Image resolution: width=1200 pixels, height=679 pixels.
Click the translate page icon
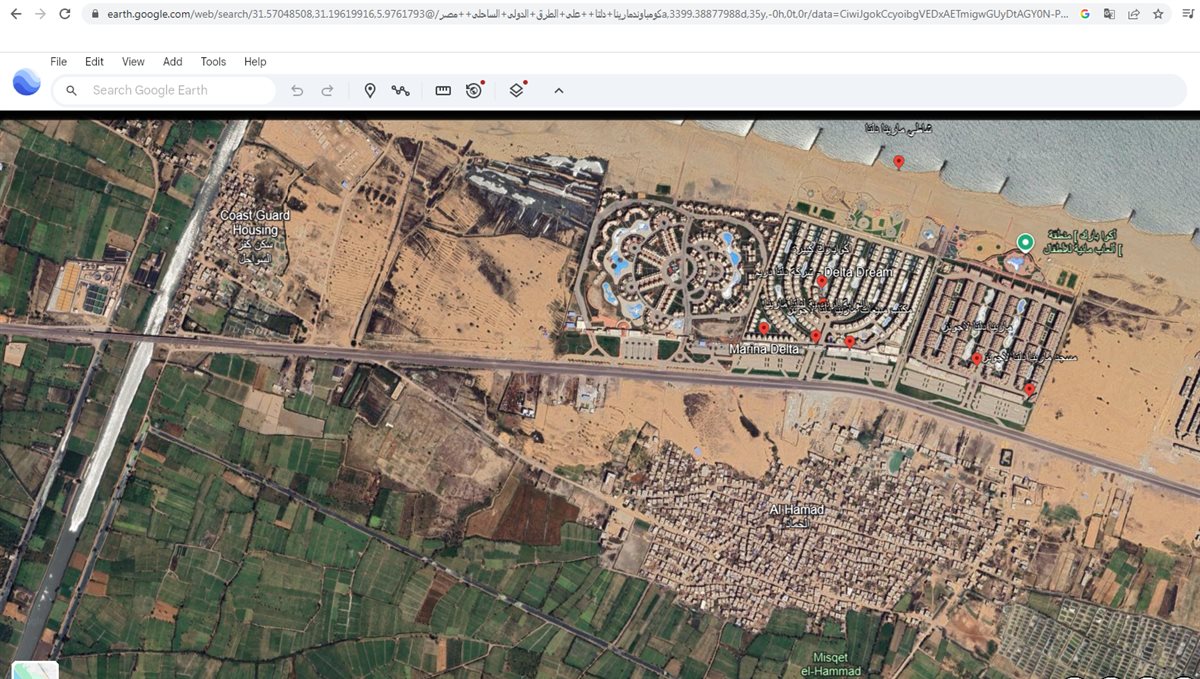1109,14
